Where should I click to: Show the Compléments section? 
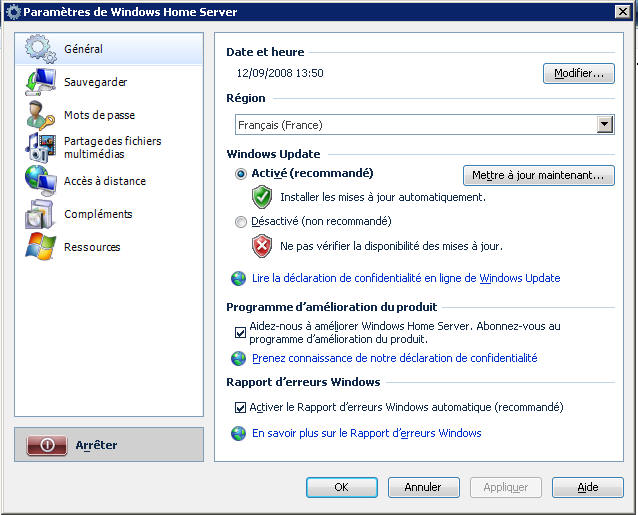coord(109,214)
